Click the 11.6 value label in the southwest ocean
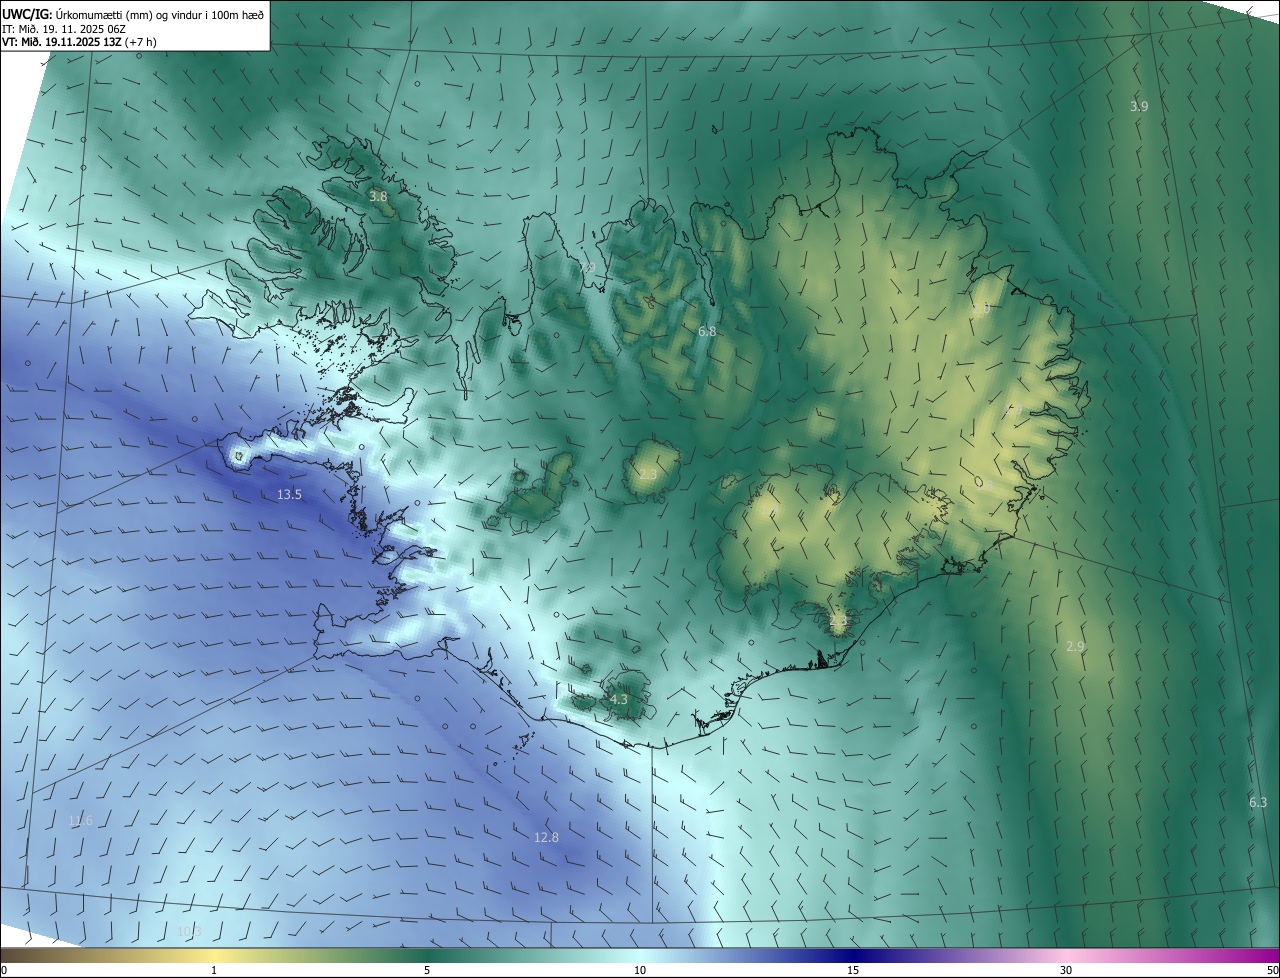This screenshot has height=978, width=1280. [x=80, y=821]
